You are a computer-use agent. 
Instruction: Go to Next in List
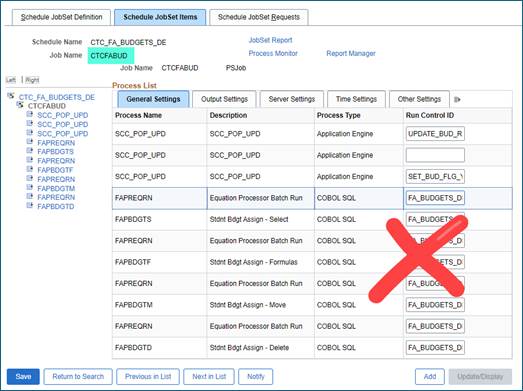[x=209, y=377]
